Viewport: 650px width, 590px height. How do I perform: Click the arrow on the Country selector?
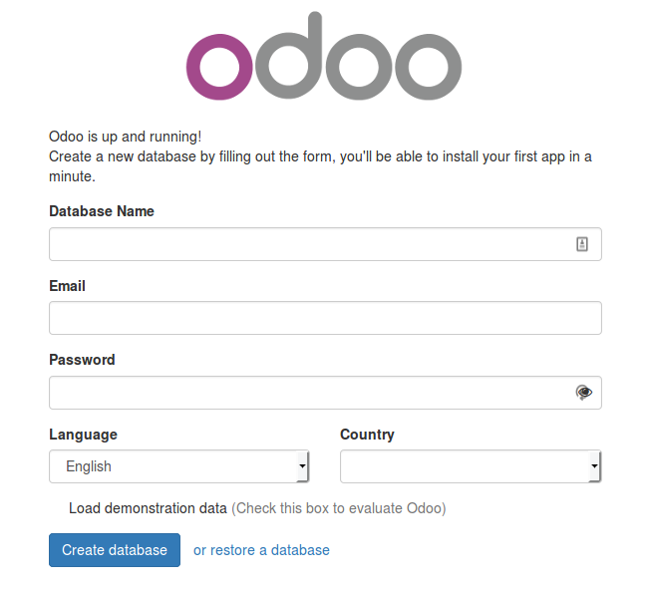[594, 466]
